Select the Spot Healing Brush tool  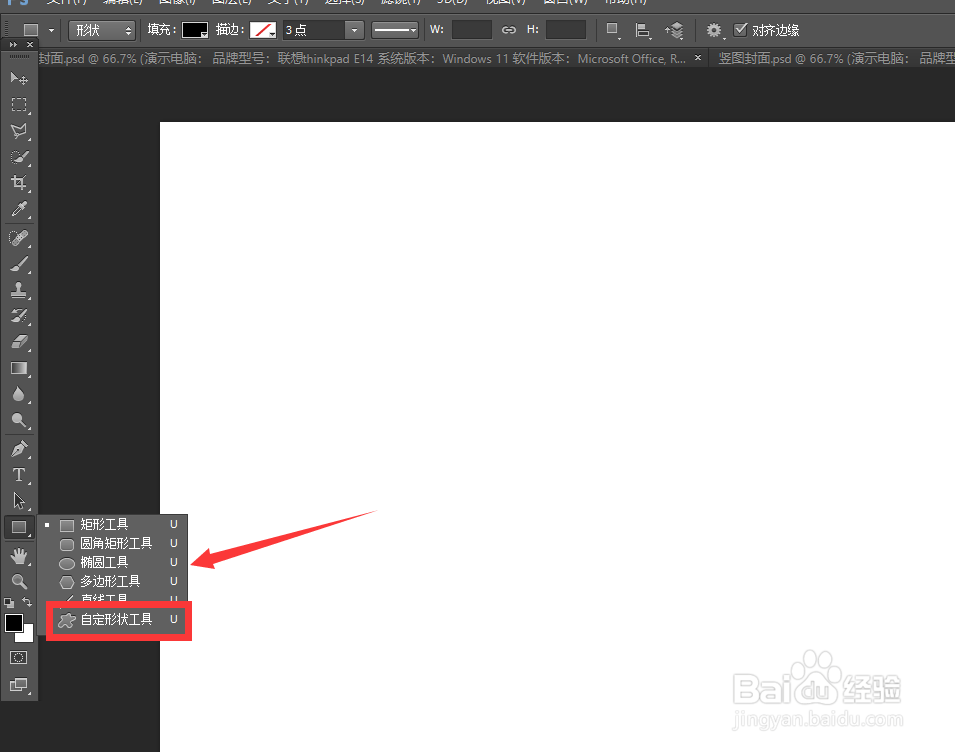19,237
